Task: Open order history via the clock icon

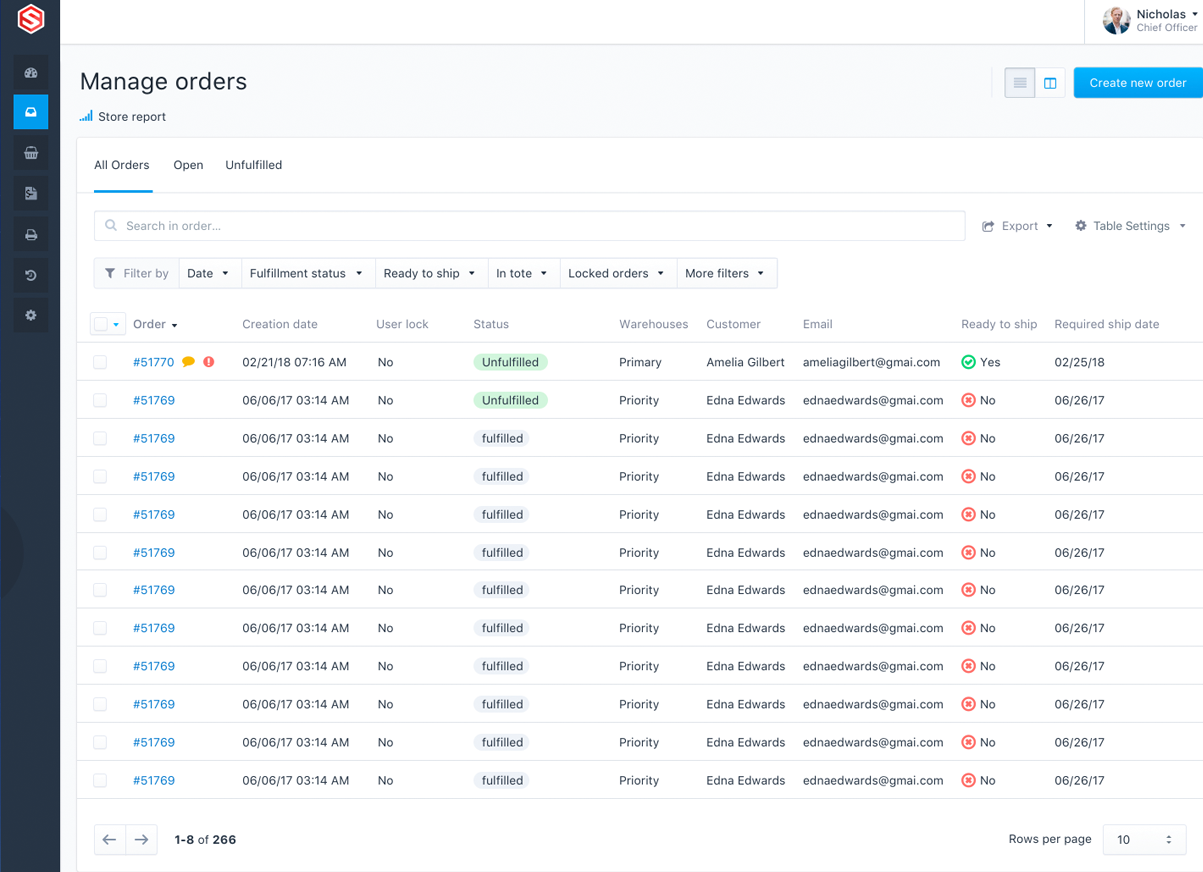Action: pyautogui.click(x=30, y=274)
